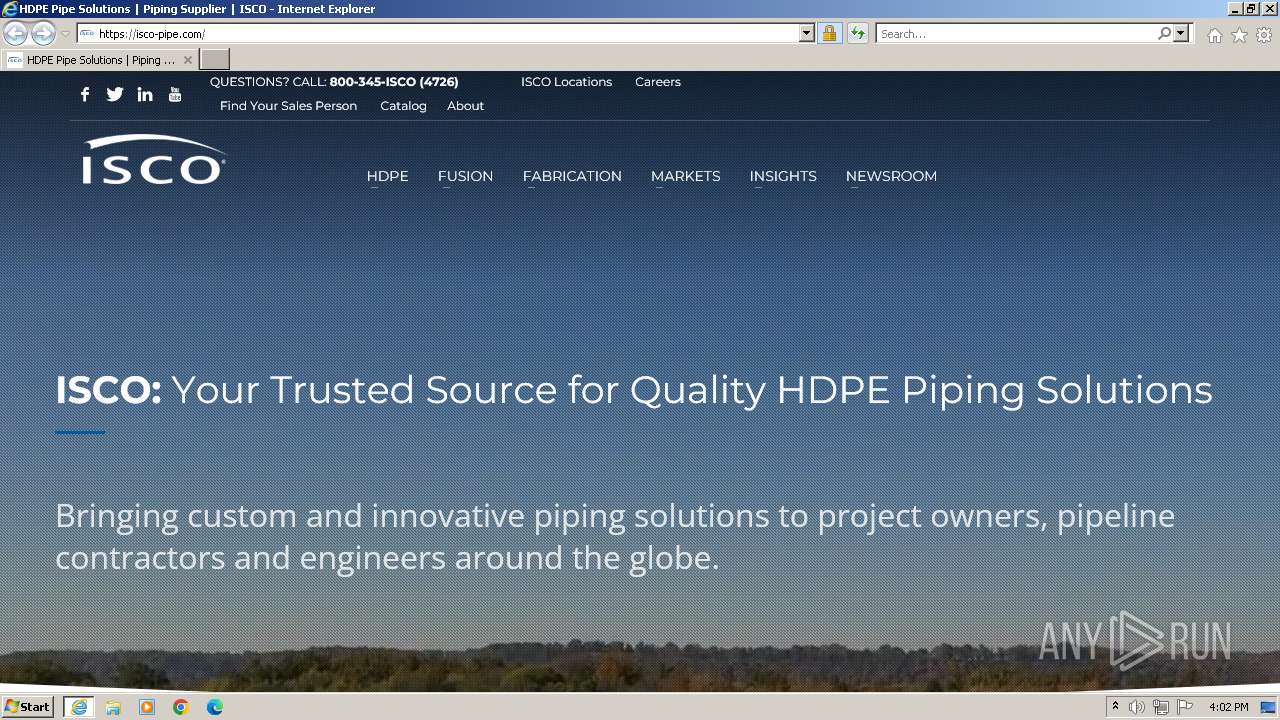Open Favorites star icon
Image resolution: width=1280 pixels, height=720 pixels.
pos(1239,35)
